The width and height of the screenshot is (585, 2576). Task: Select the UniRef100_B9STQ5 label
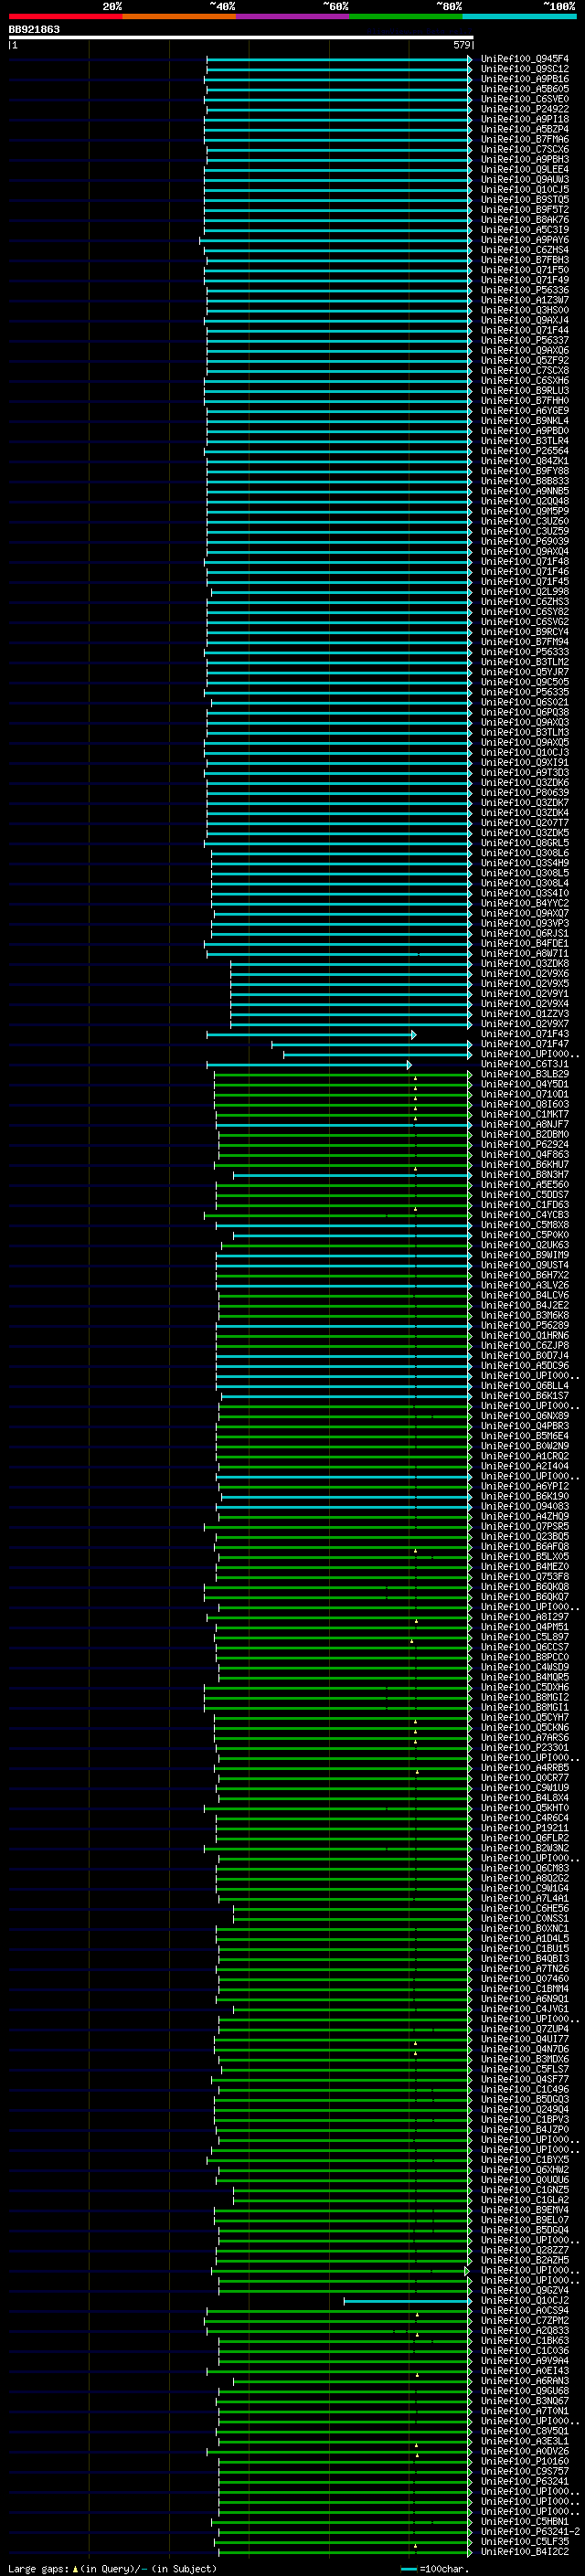[x=525, y=199]
